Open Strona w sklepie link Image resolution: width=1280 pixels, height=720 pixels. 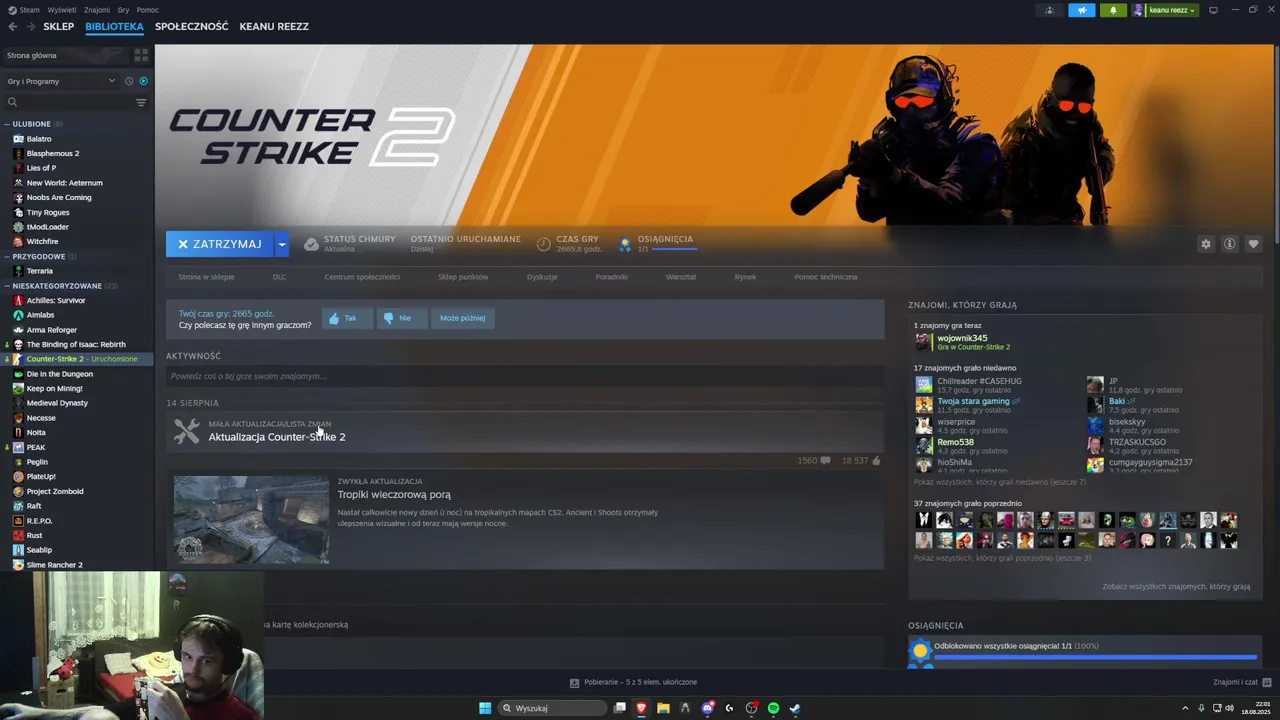(x=206, y=277)
